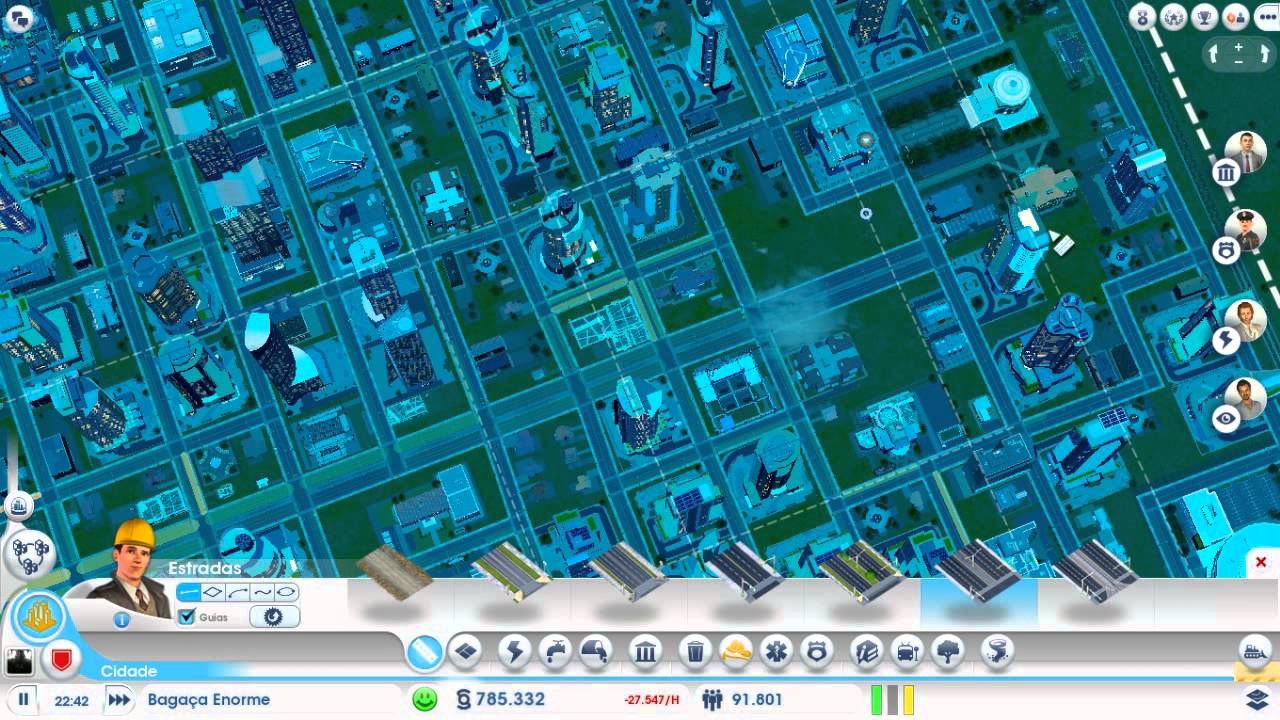Open the population panel showing 91.801
The height and width of the screenshot is (720, 1280).
click(x=742, y=700)
